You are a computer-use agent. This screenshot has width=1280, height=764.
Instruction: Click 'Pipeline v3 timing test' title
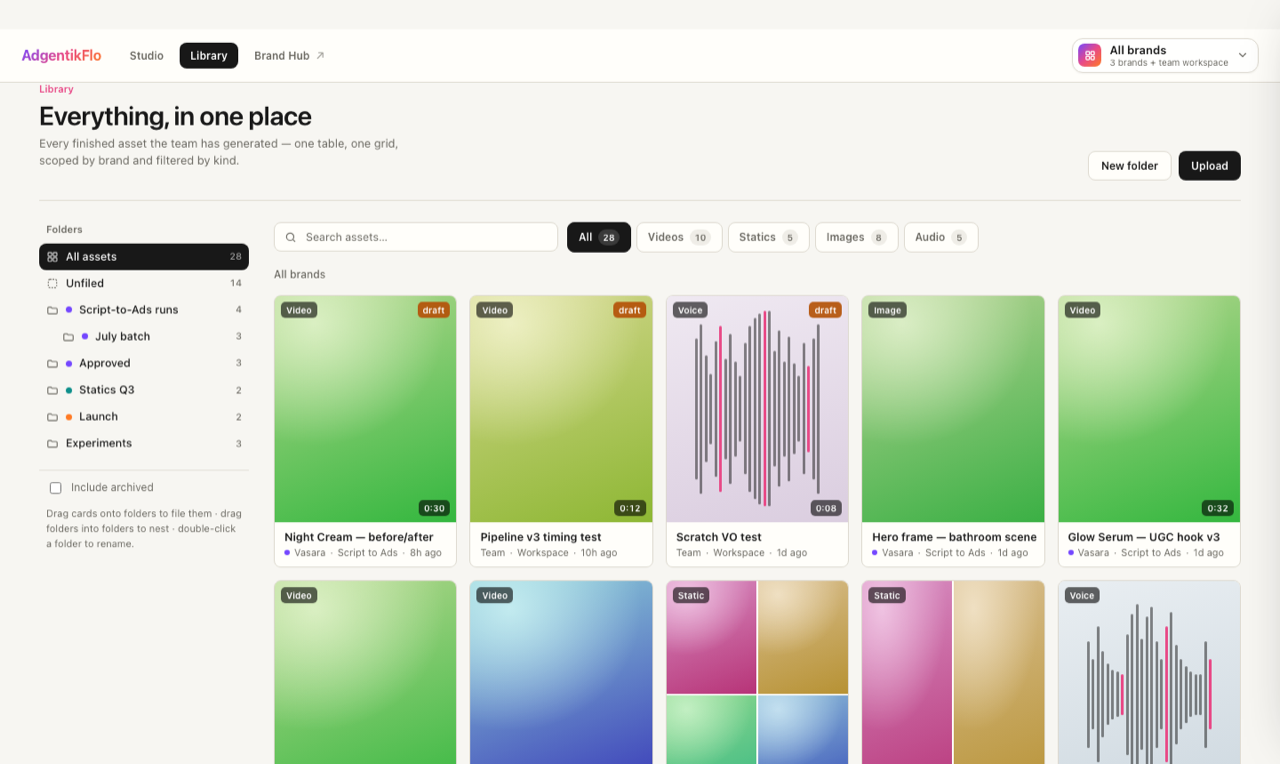(x=541, y=537)
